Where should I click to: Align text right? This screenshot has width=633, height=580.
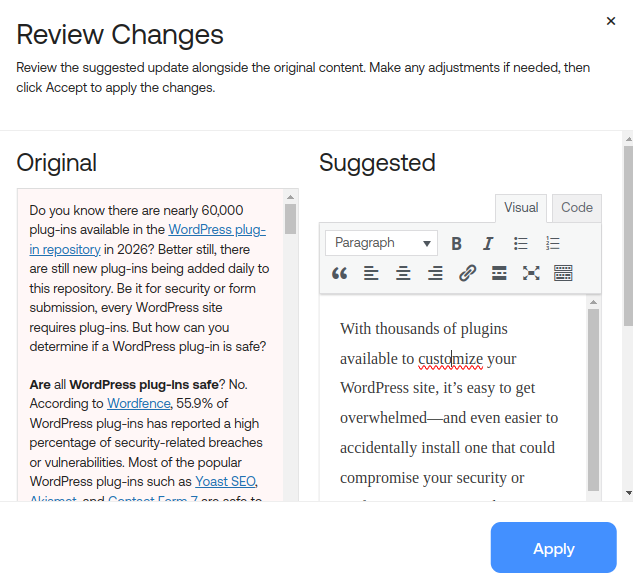(x=435, y=273)
